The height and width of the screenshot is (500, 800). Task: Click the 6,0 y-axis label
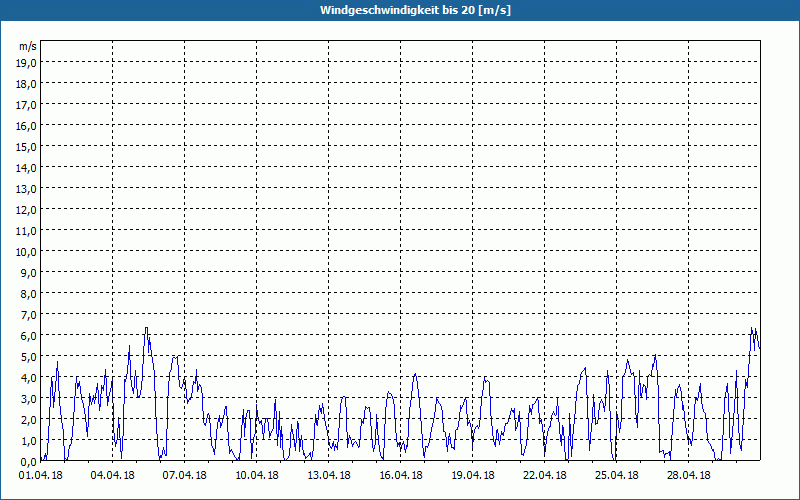point(28,336)
